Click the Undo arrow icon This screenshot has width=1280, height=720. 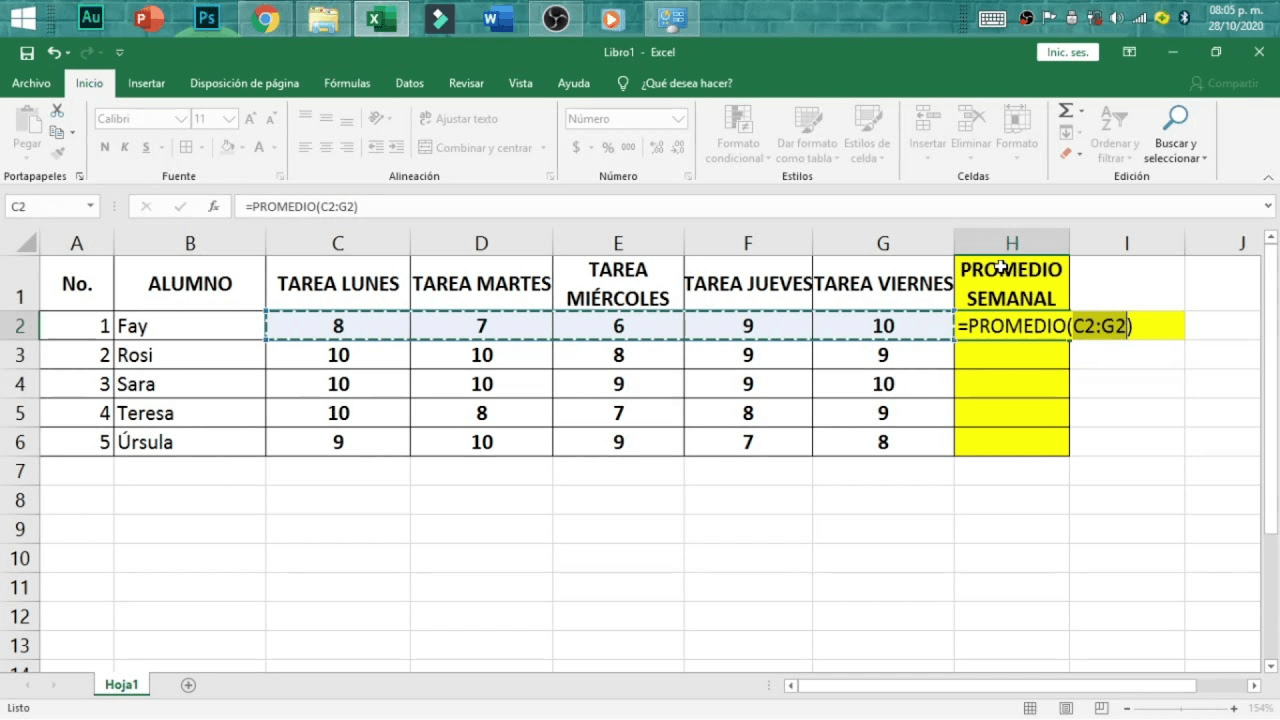53,53
